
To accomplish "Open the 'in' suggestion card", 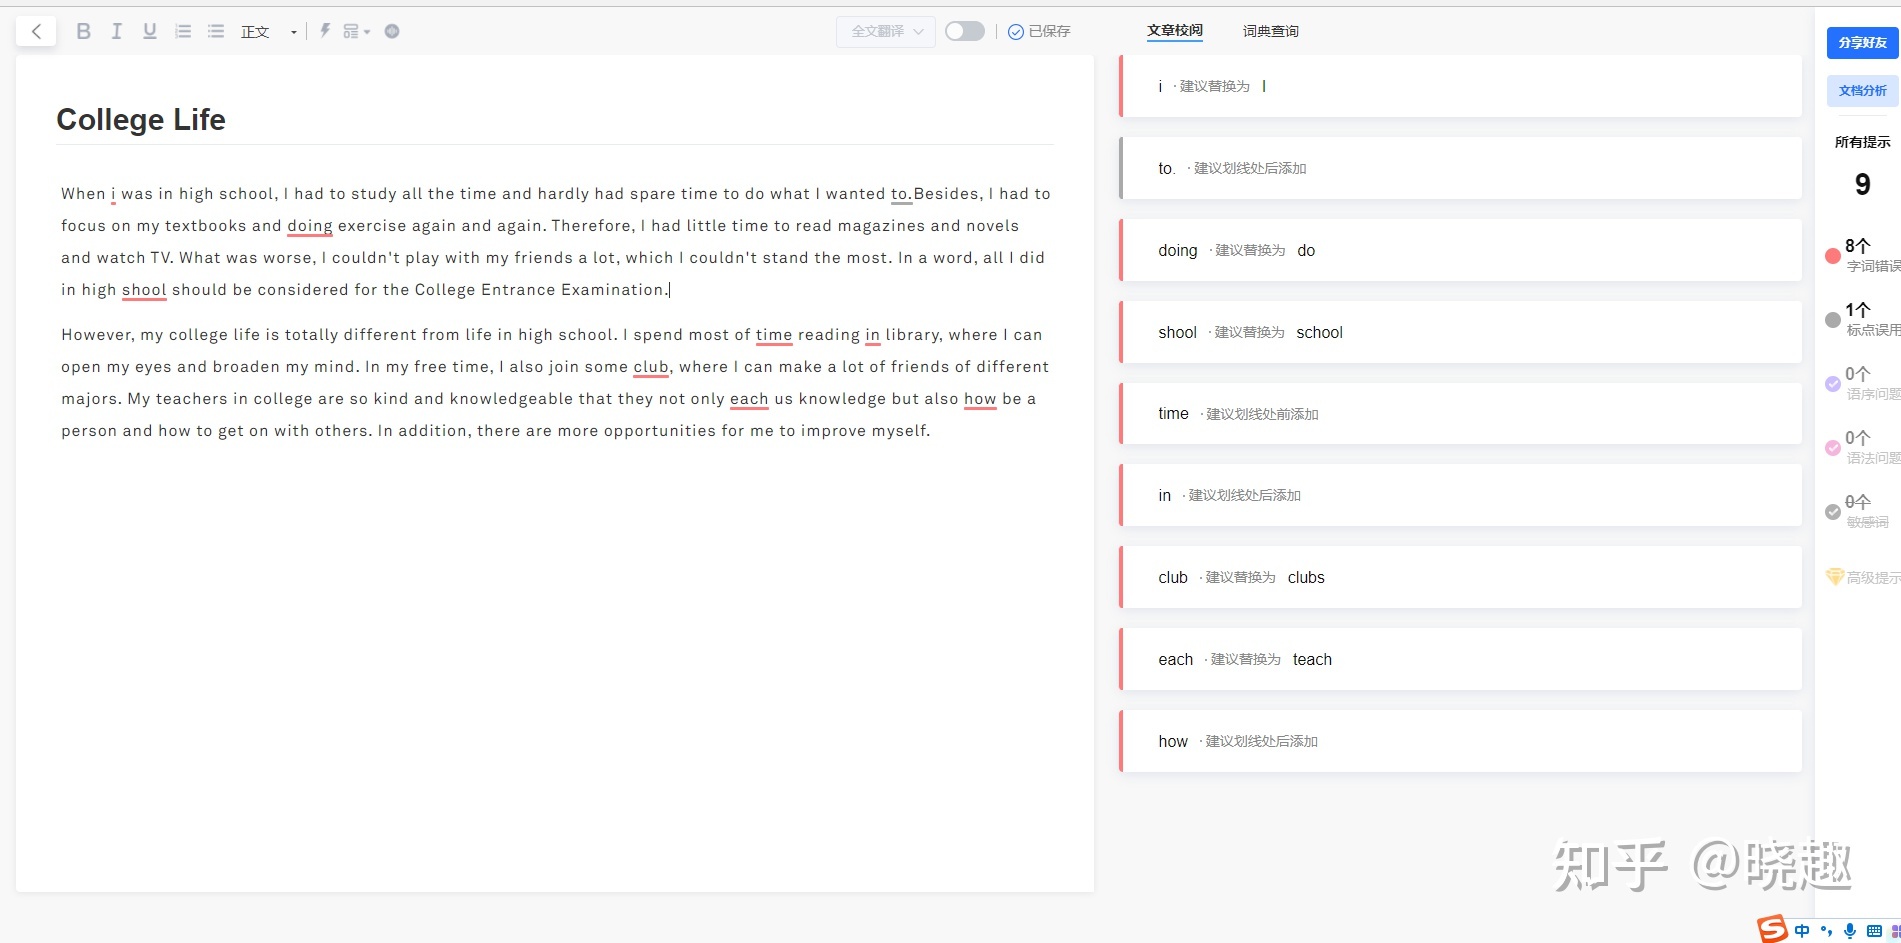I will click(1461, 495).
